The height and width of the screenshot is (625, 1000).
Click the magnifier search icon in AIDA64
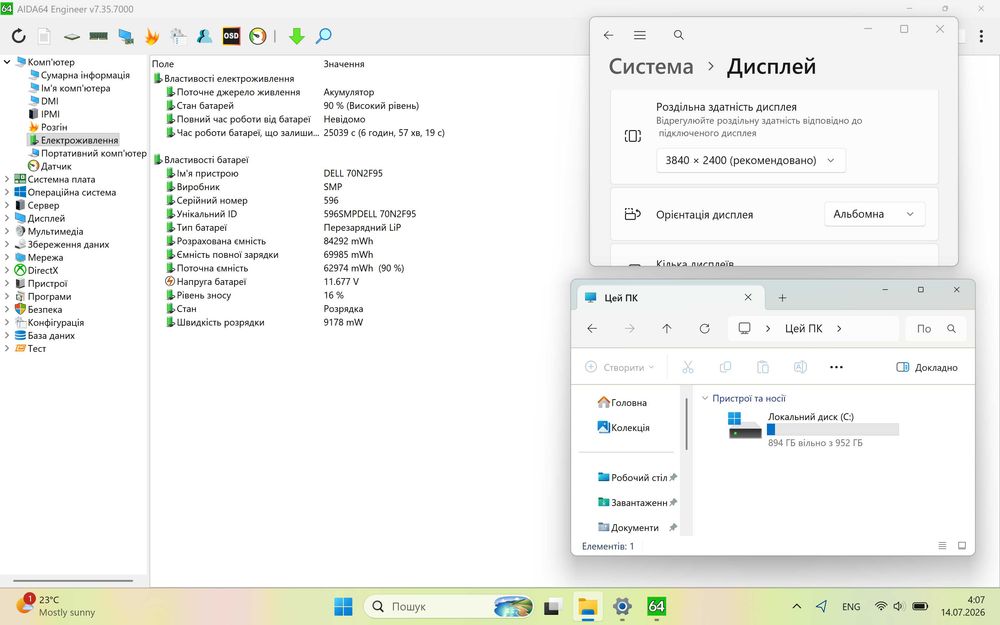323,36
